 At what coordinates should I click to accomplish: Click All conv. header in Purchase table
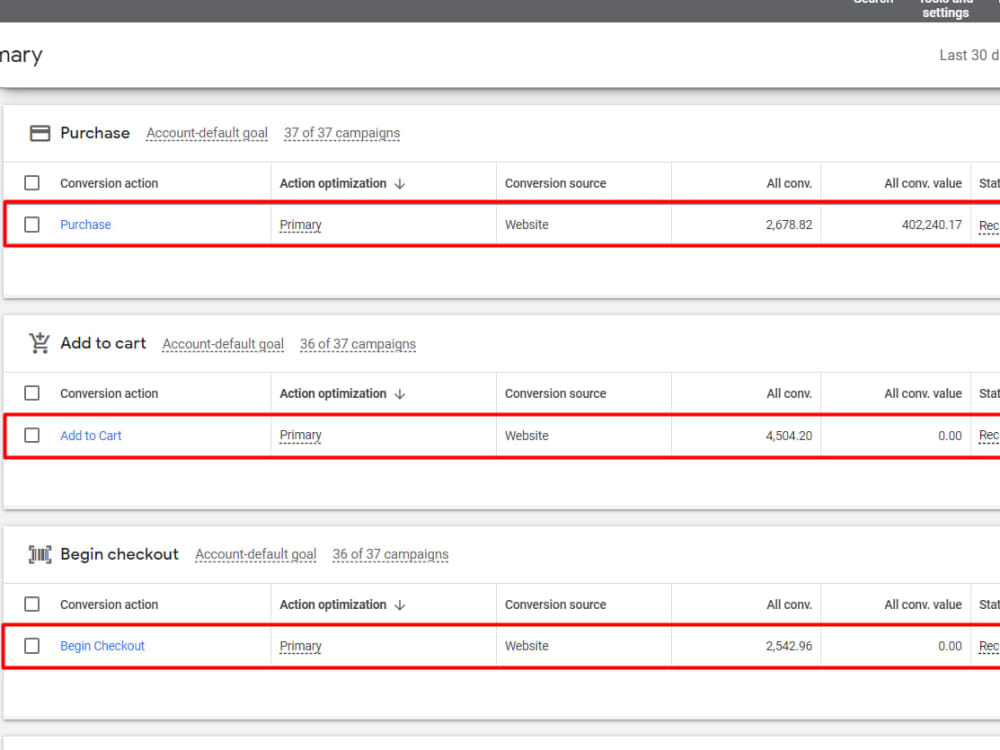pyautogui.click(x=789, y=184)
